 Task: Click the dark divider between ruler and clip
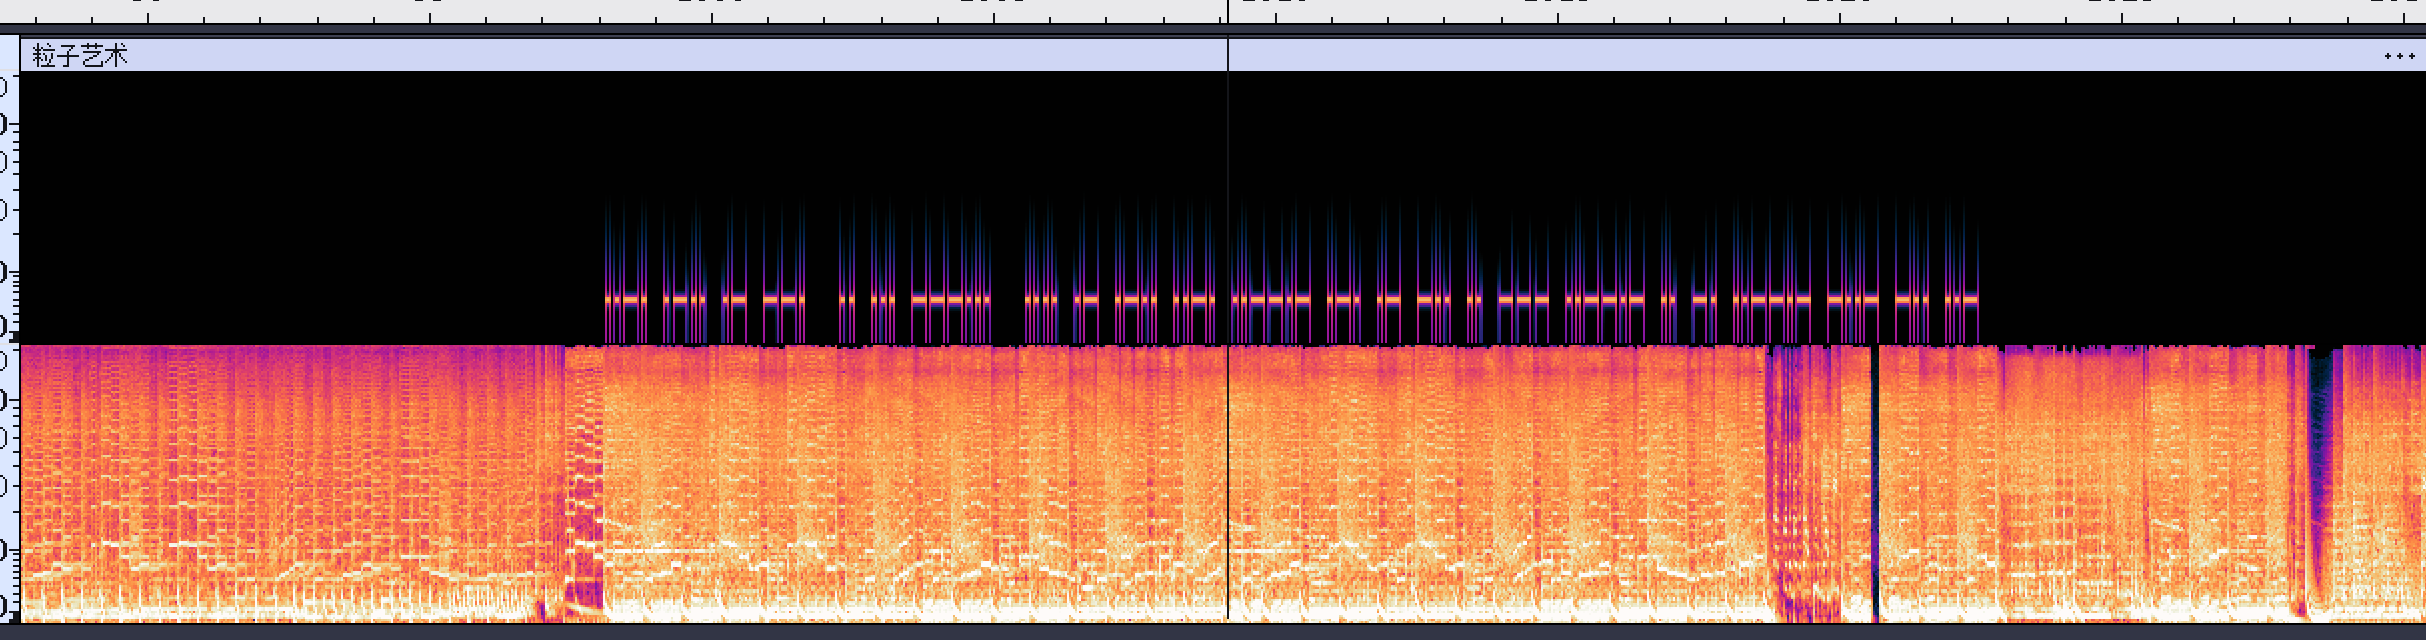coord(1200,31)
